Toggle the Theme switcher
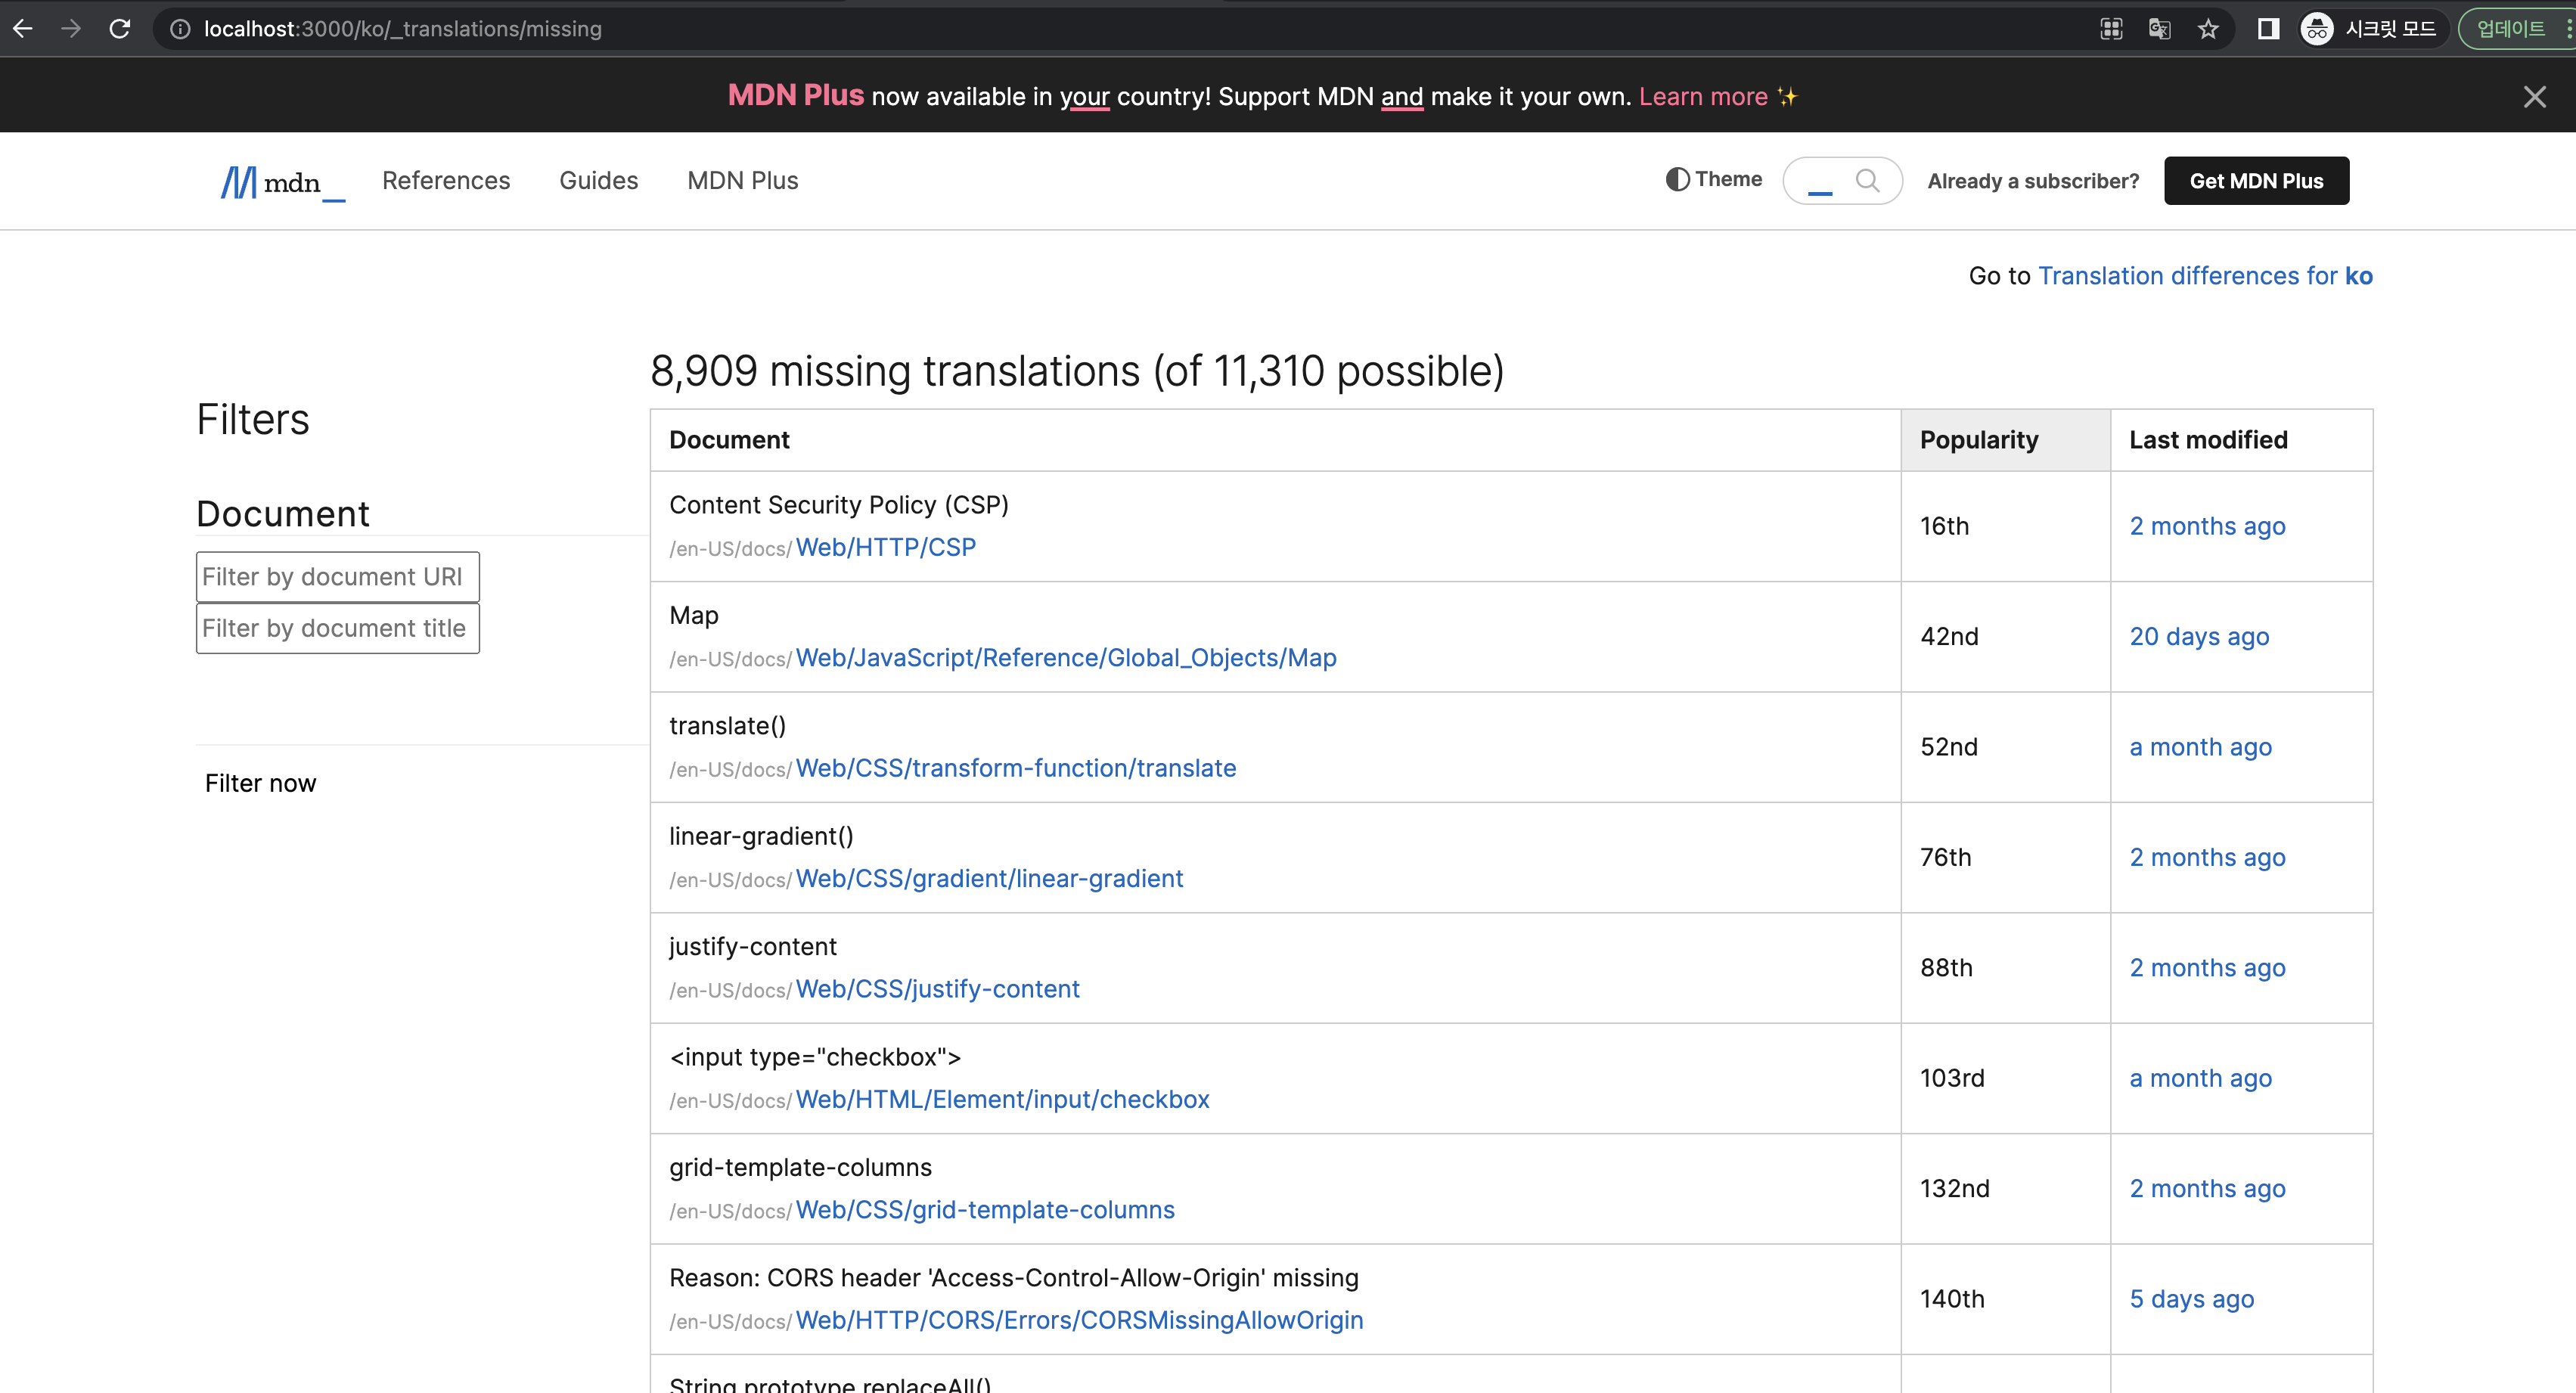 coord(1714,179)
